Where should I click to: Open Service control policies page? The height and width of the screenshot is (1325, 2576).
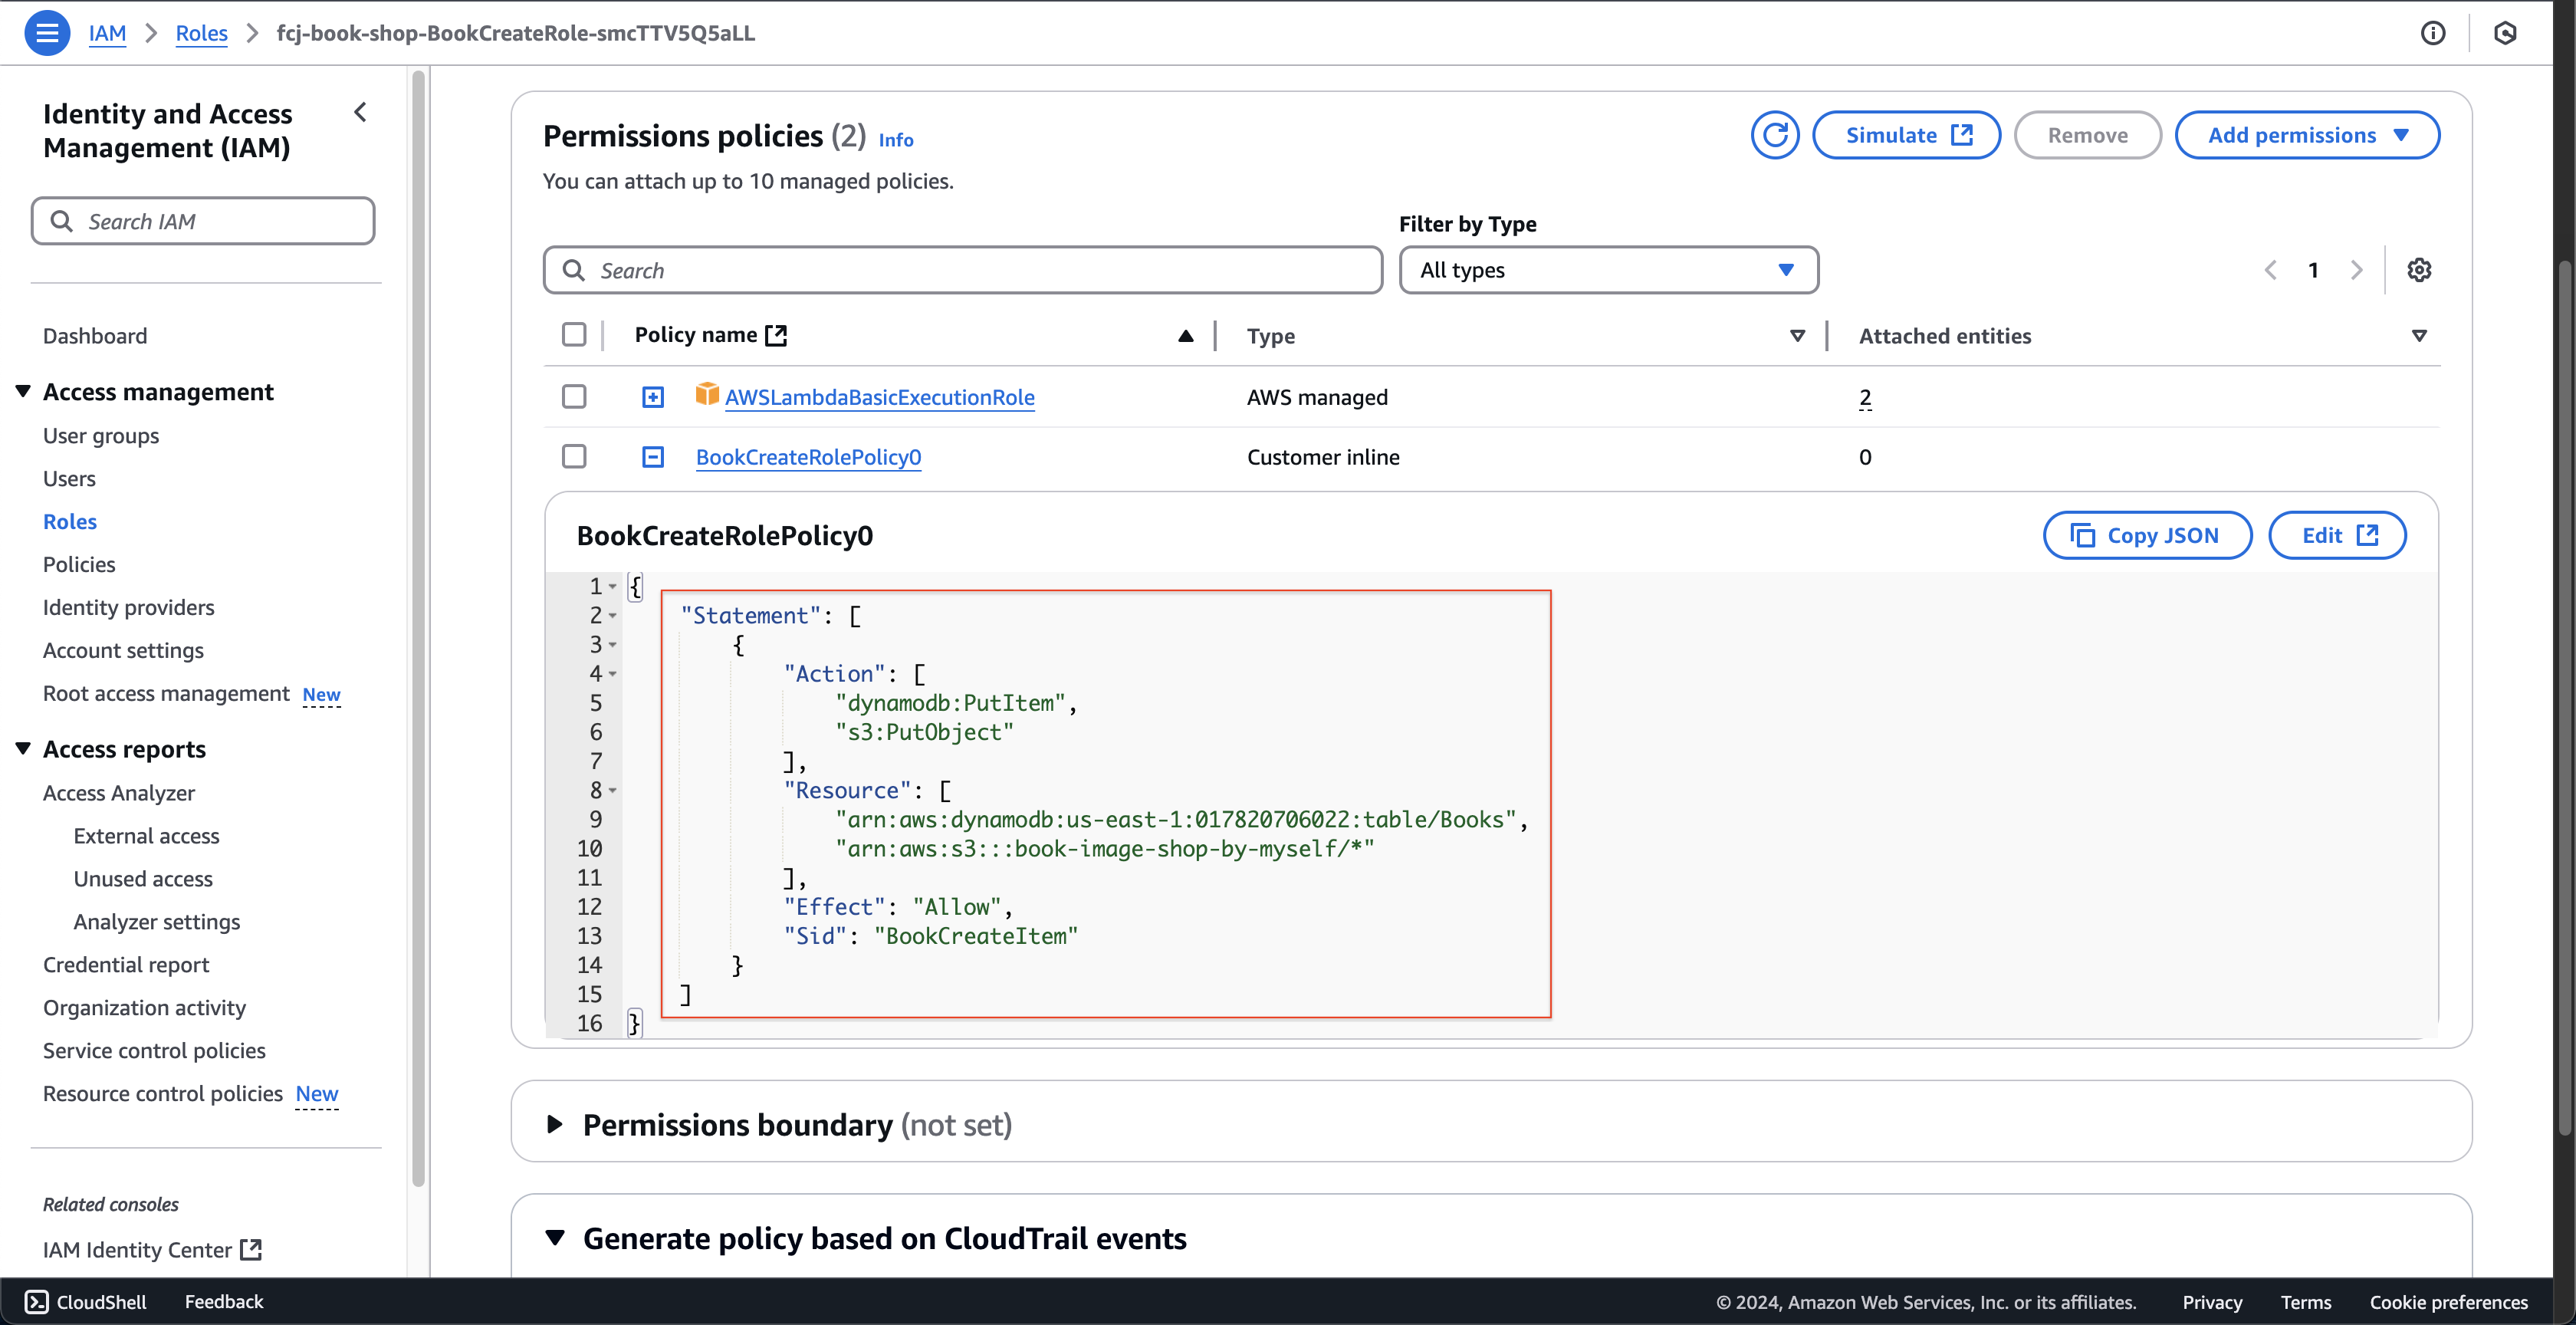tap(154, 1051)
